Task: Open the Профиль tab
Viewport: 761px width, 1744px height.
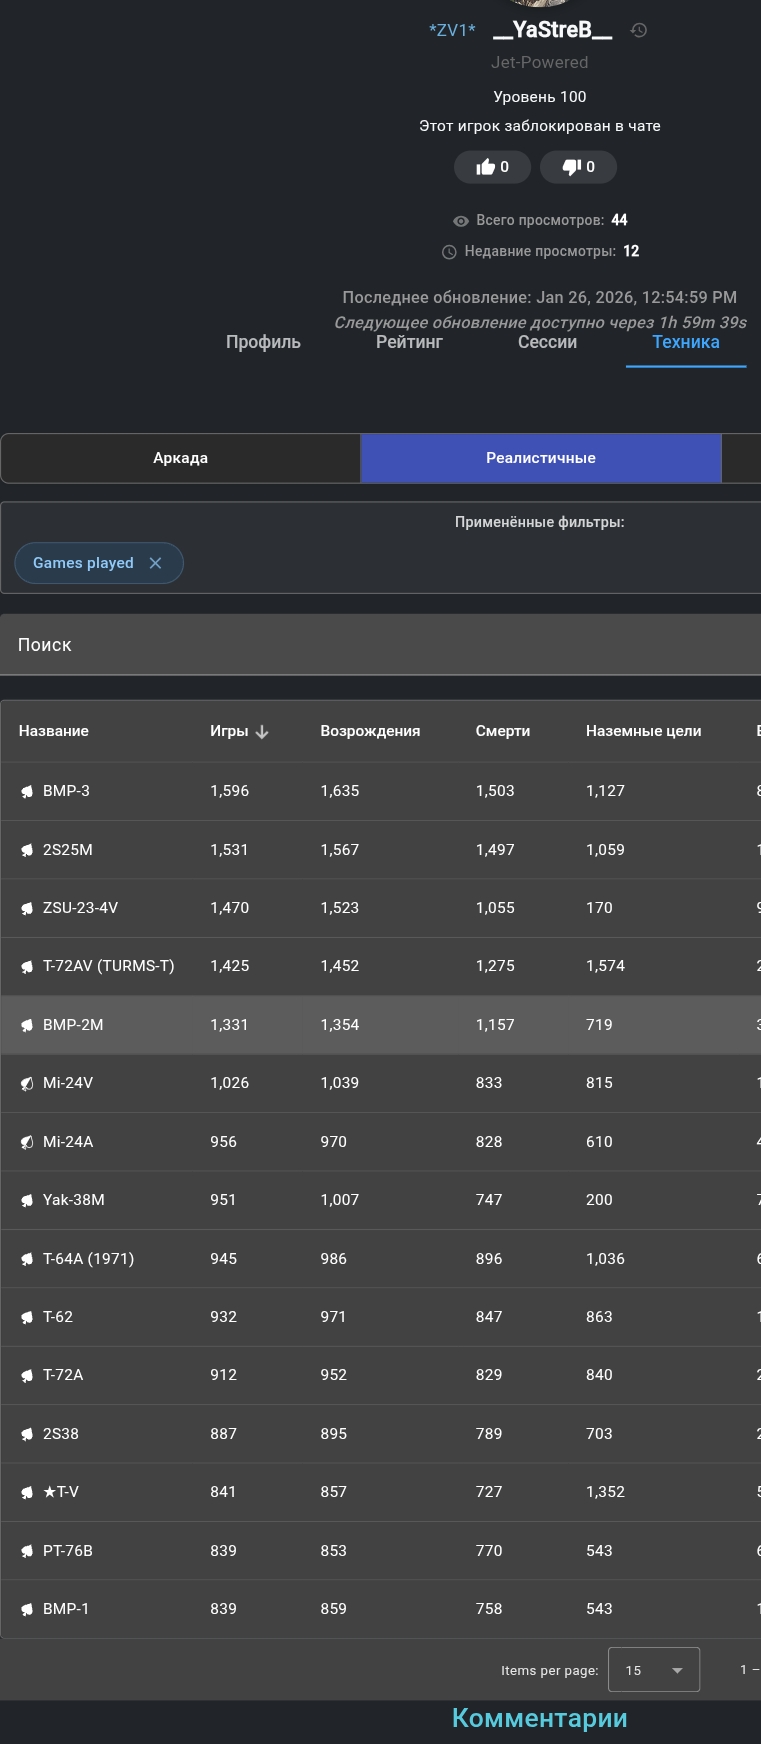Action: [x=263, y=342]
